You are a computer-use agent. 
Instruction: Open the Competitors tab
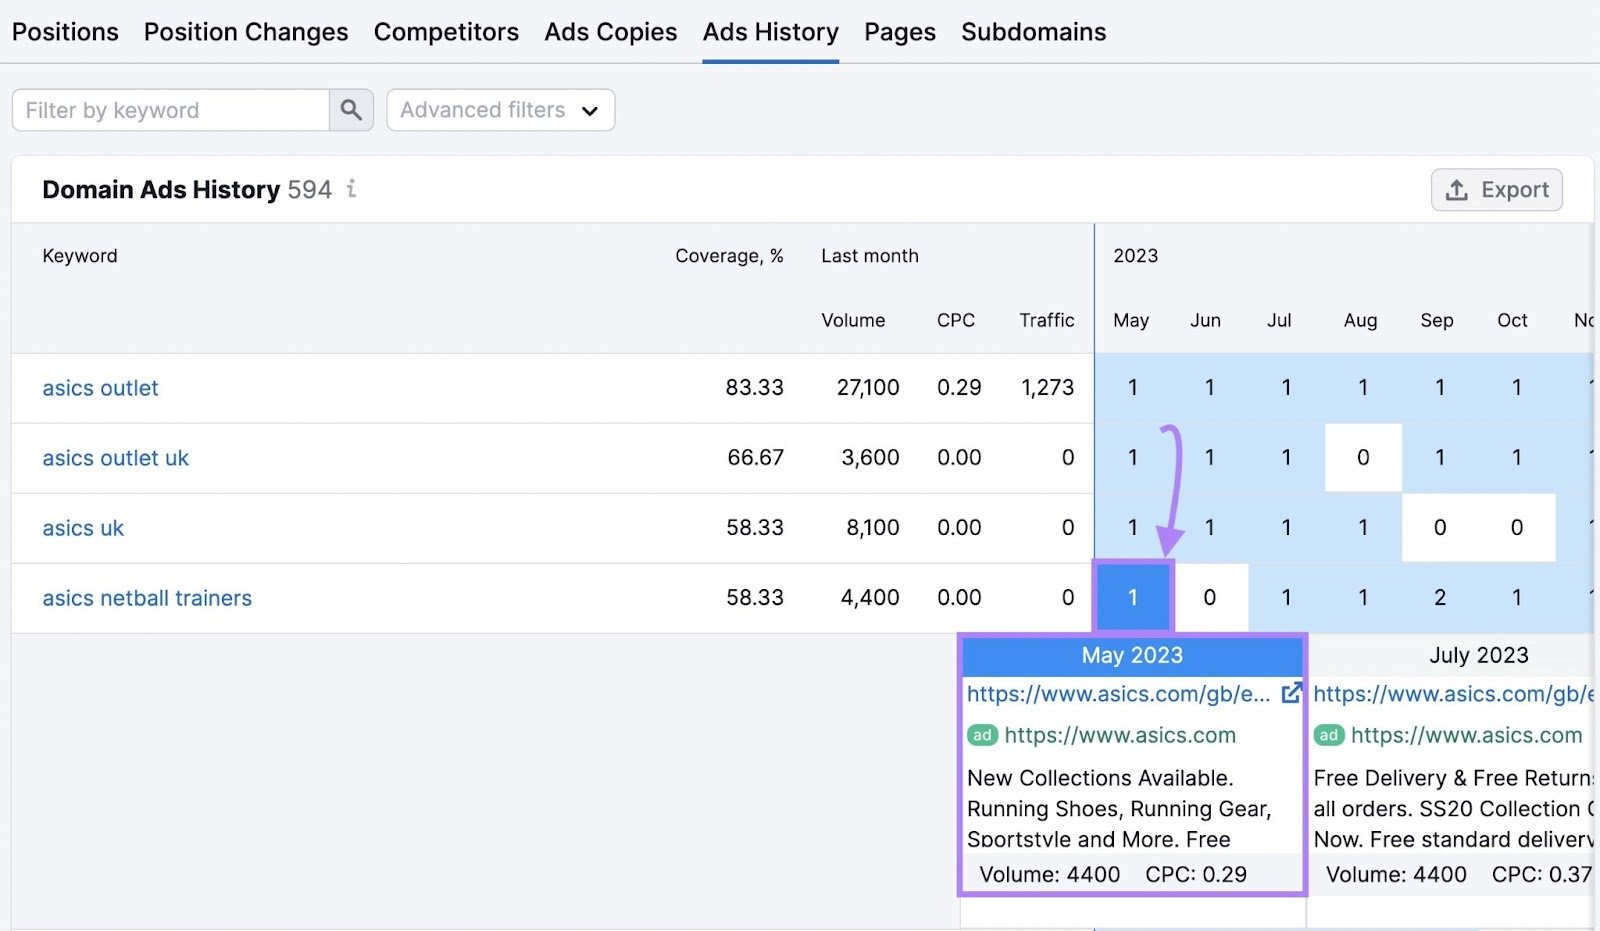tap(446, 31)
